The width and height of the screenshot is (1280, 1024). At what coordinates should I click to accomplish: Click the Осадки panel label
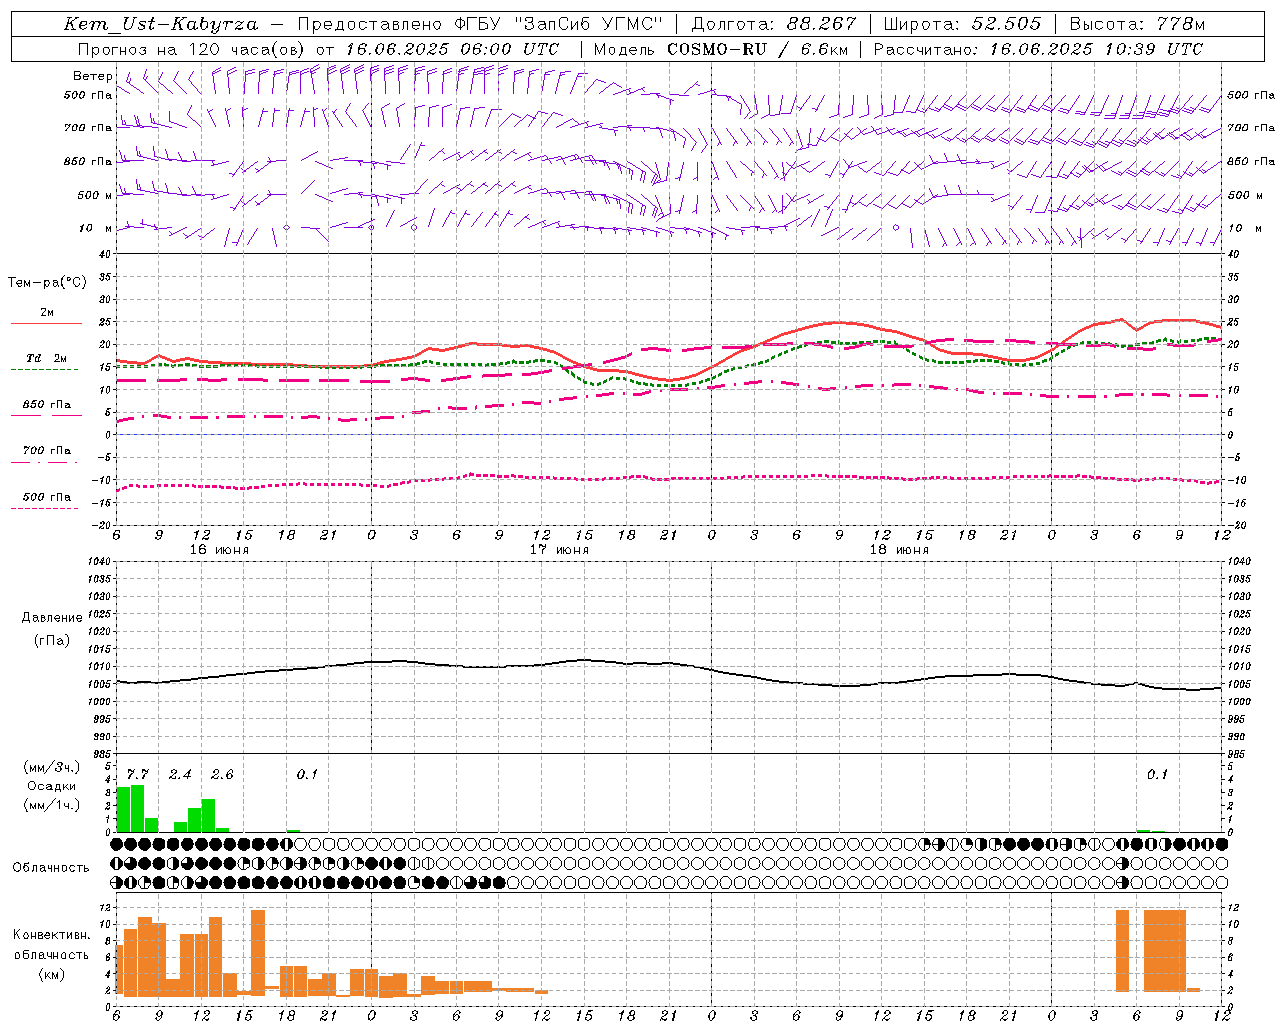point(52,786)
